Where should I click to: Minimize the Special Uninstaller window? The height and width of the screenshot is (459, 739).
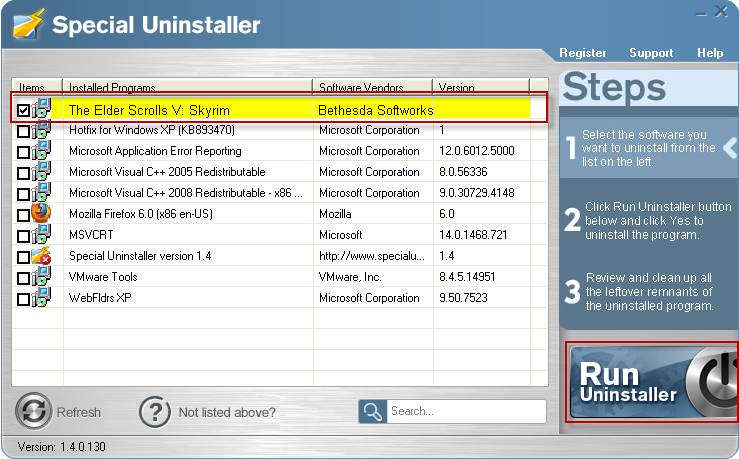coord(701,13)
